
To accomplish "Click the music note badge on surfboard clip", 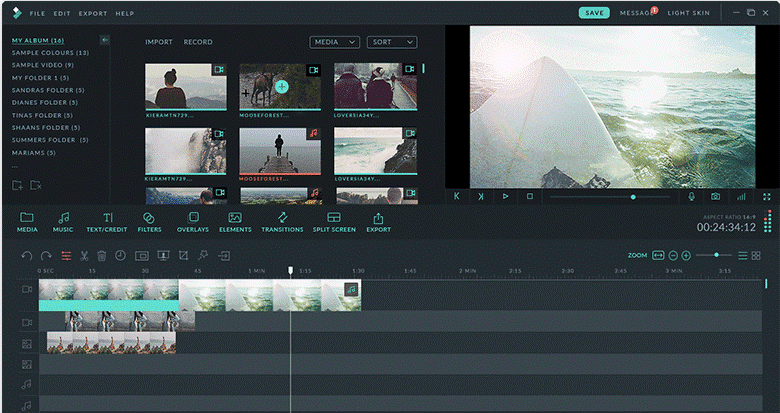I will [x=352, y=289].
